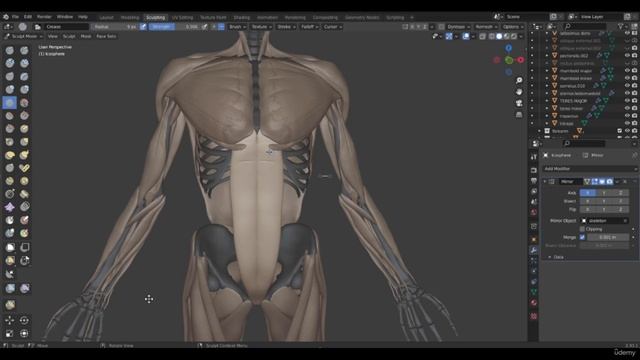Select the active Crease brush tool
Image resolution: width=640 pixels, height=360 pixels.
click(x=10, y=102)
